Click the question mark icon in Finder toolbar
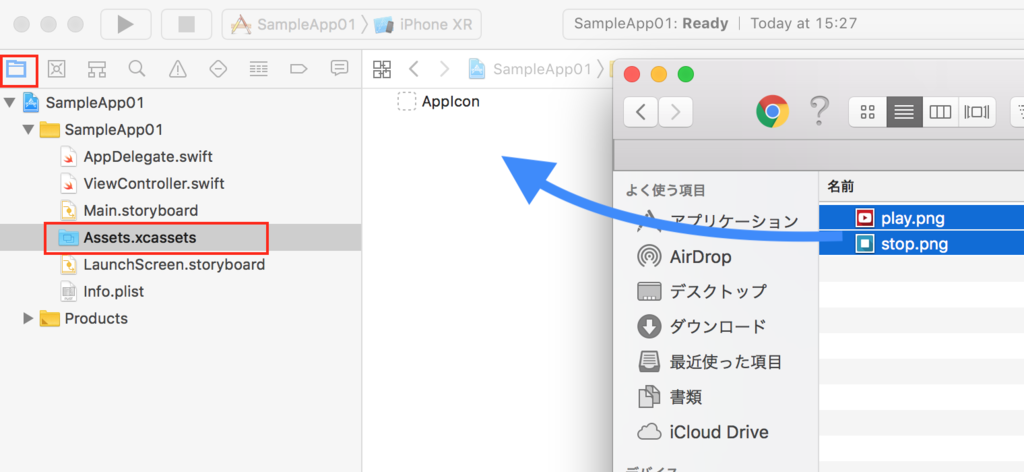The image size is (1024, 472). (818, 112)
